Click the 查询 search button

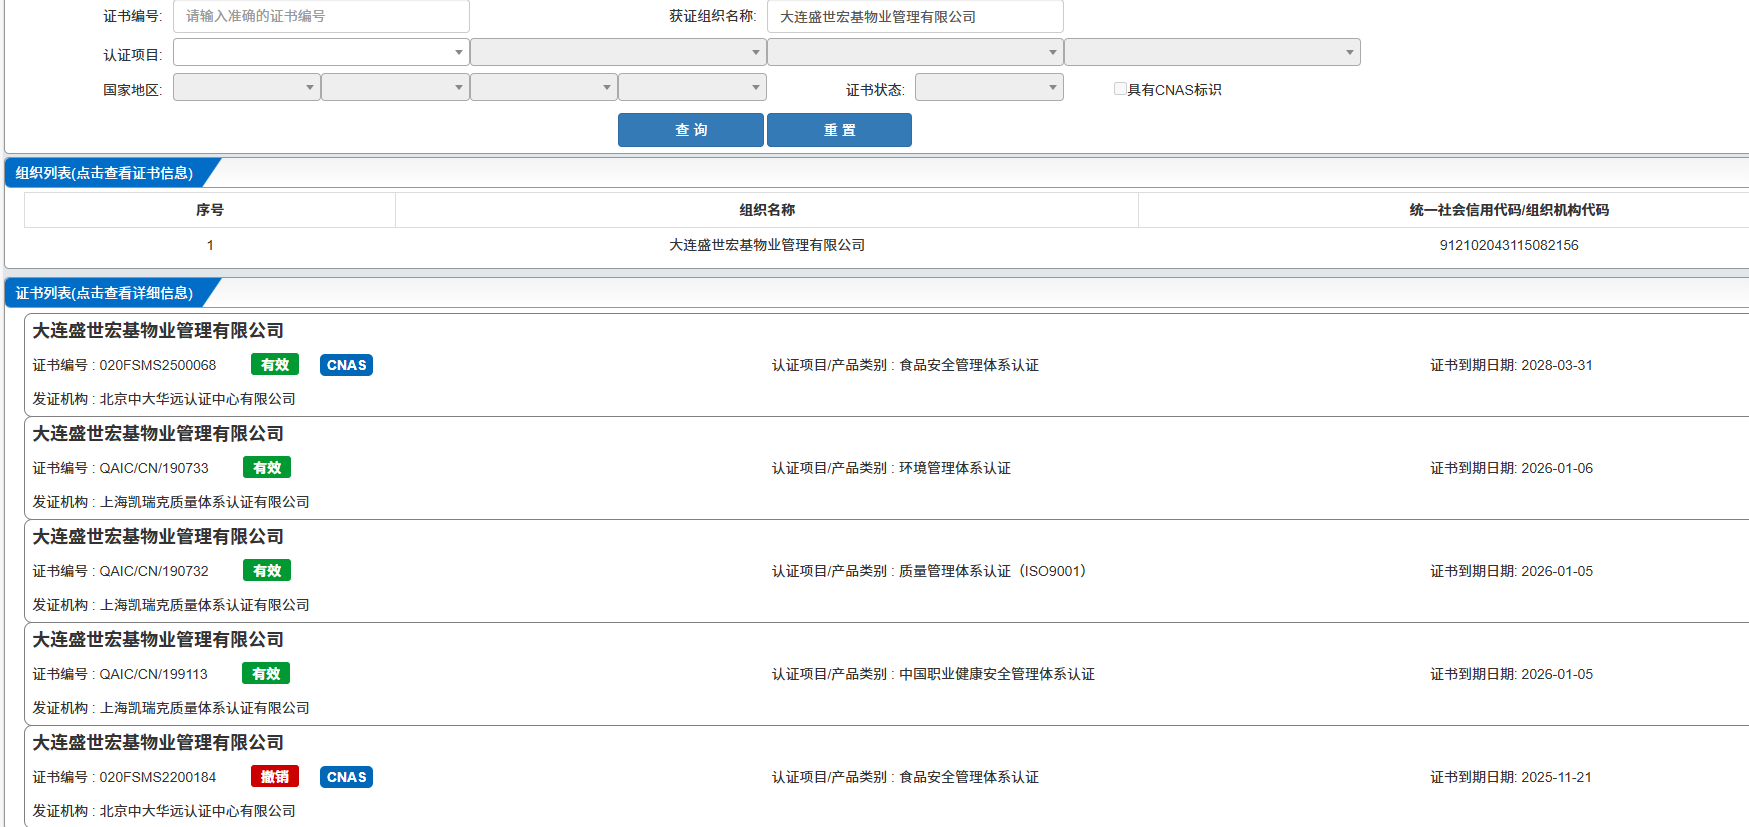[x=691, y=130]
